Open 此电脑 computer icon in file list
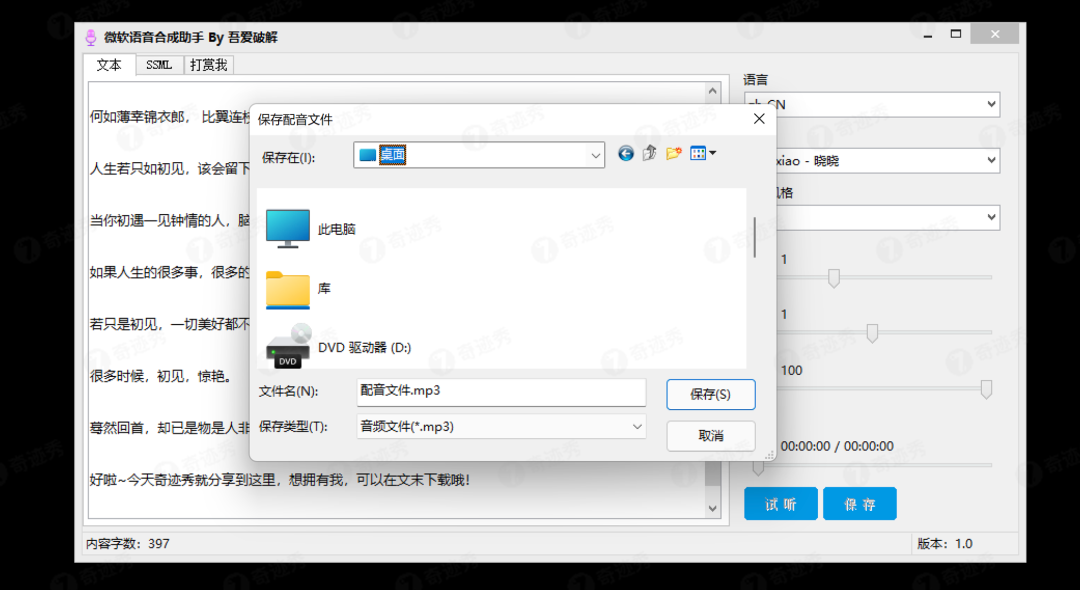This screenshot has height=590, width=1080. [x=288, y=229]
